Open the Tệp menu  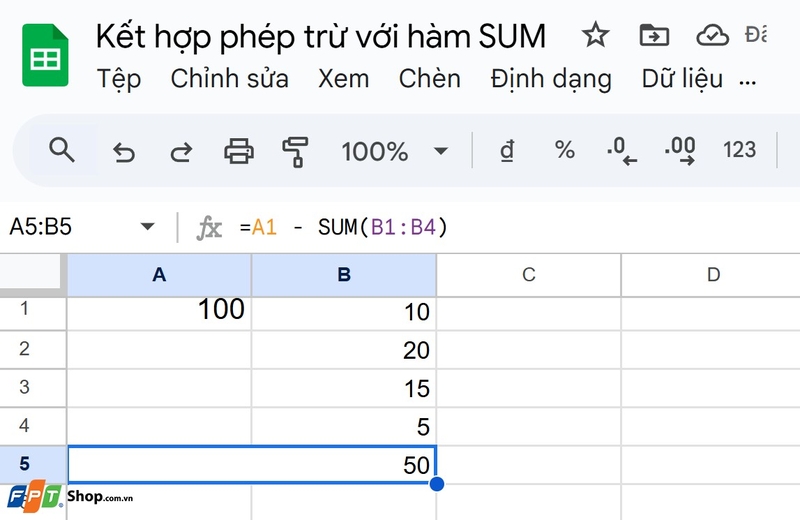pos(118,79)
